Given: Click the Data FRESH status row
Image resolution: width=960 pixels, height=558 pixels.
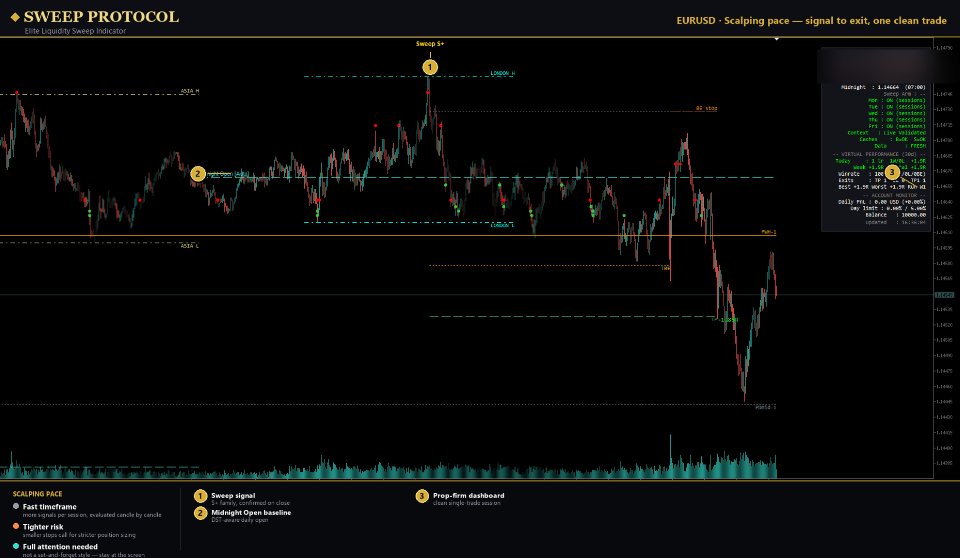Looking at the screenshot, I should point(899,146).
